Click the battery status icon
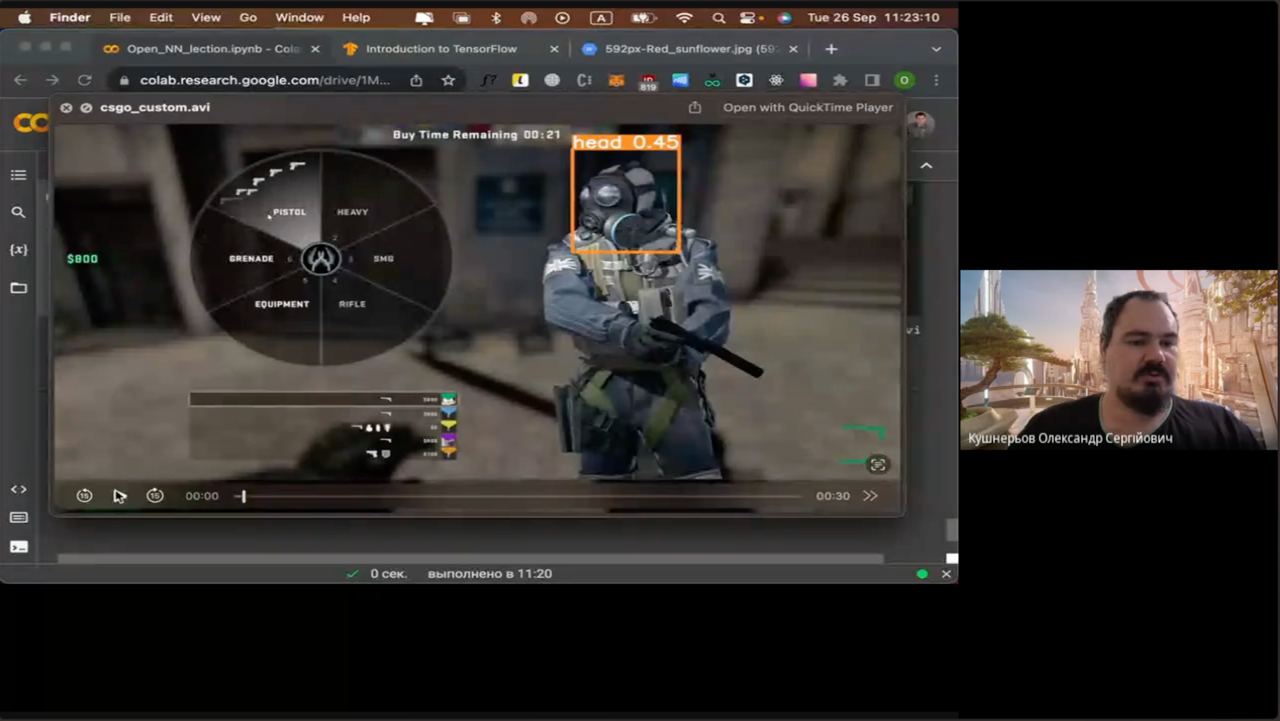Screen dimensions: 1280x721 pos(642,18)
